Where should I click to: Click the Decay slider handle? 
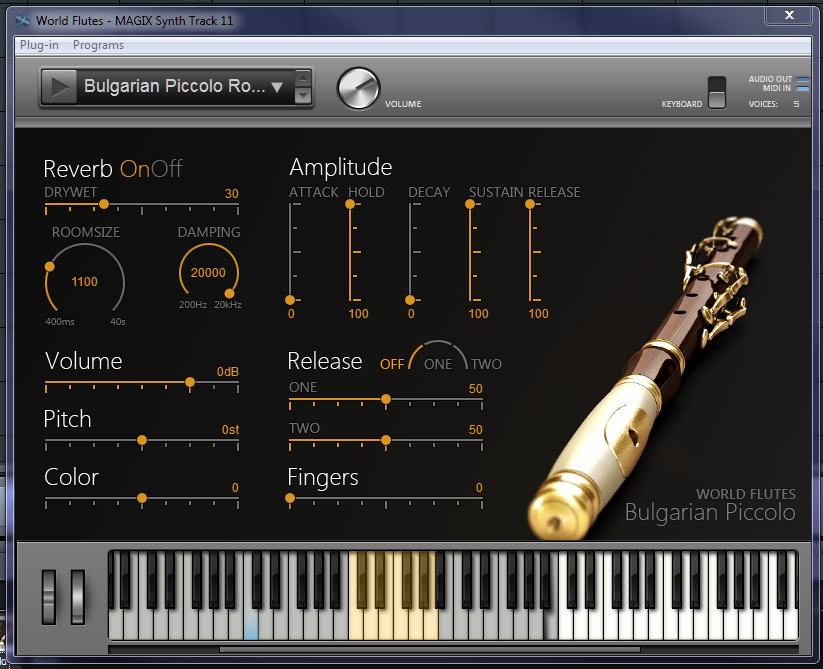410,300
